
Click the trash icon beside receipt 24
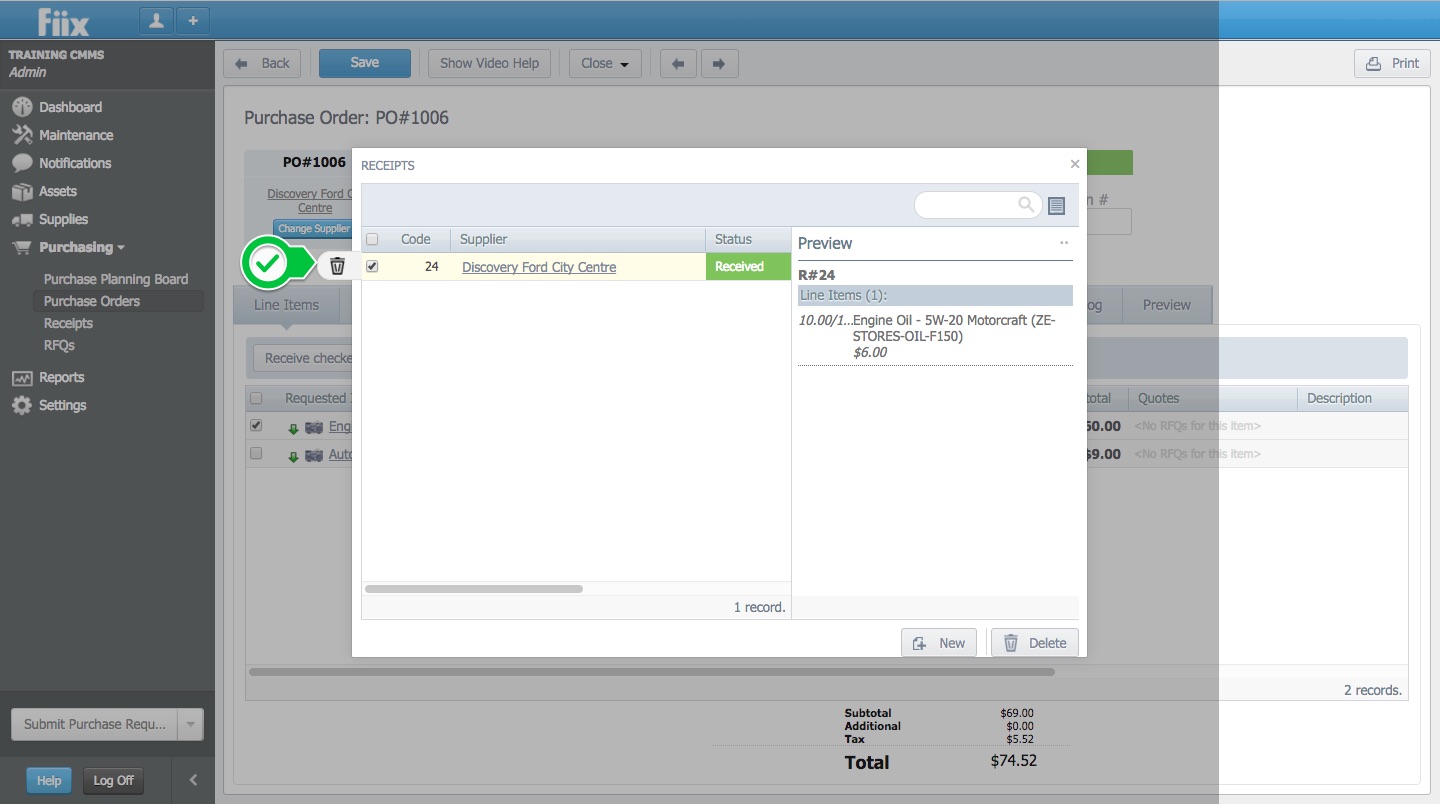pyautogui.click(x=337, y=266)
